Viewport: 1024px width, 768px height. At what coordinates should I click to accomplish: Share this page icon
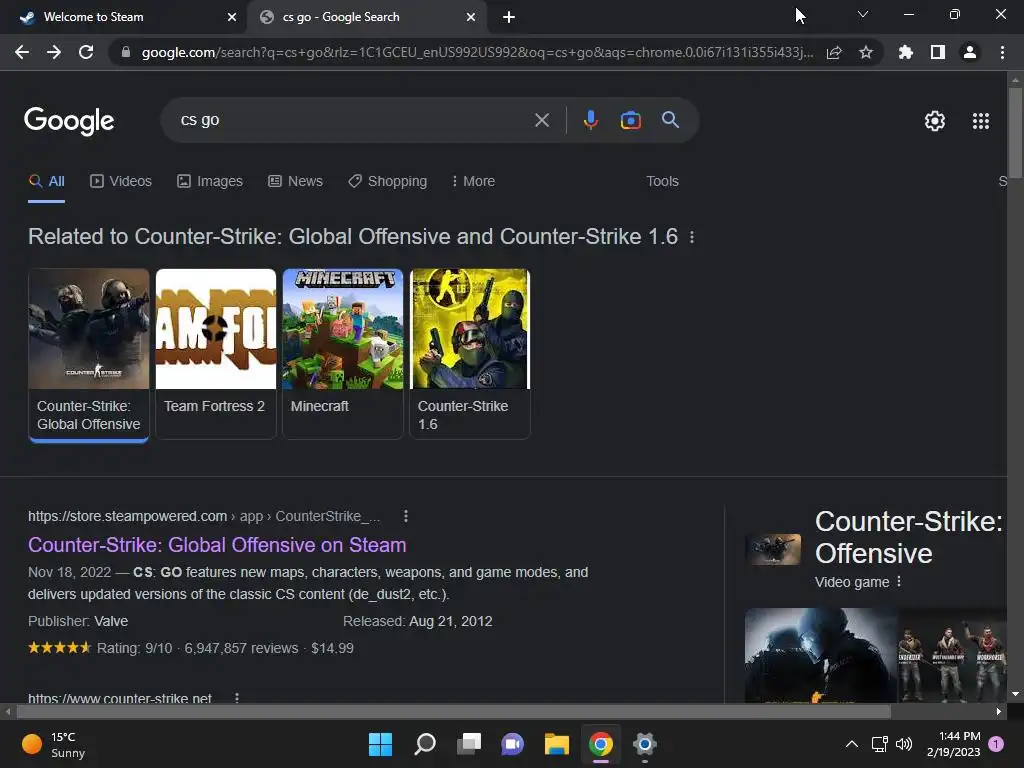(x=834, y=52)
